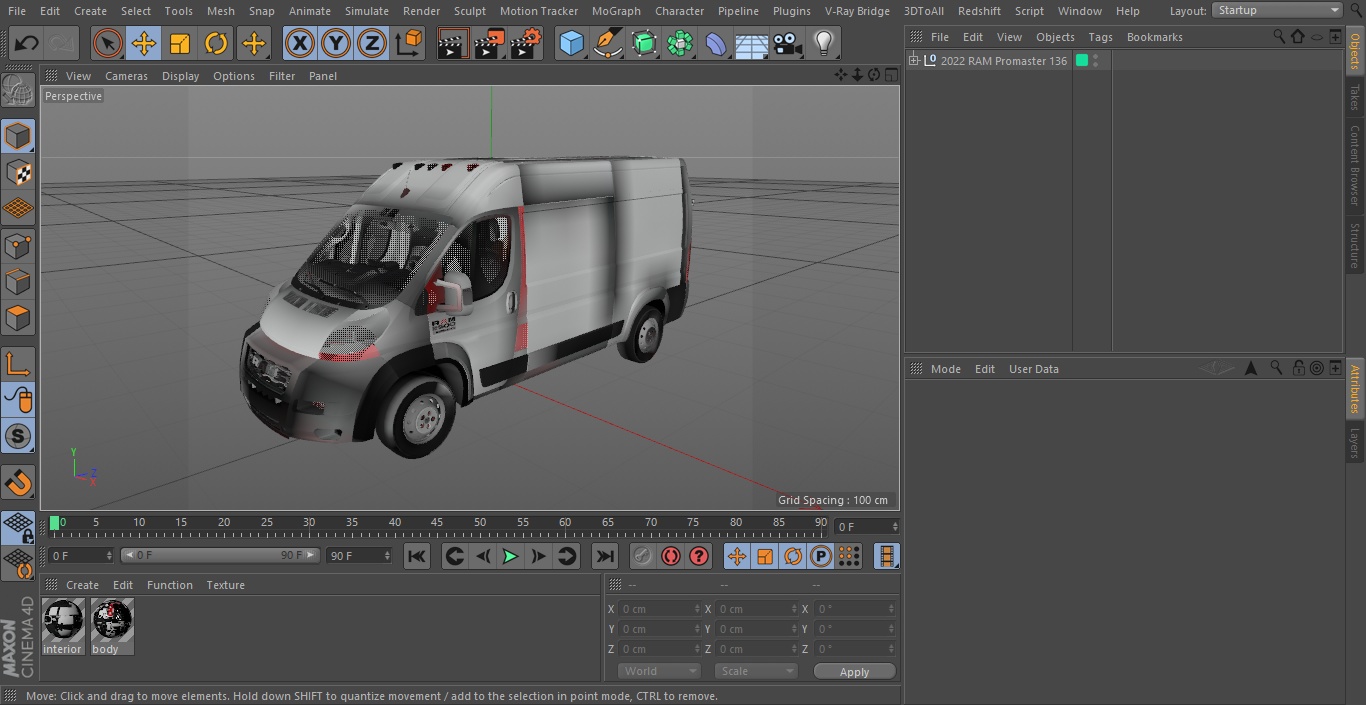
Task: Open the Scale mode dropdown
Action: (755, 671)
